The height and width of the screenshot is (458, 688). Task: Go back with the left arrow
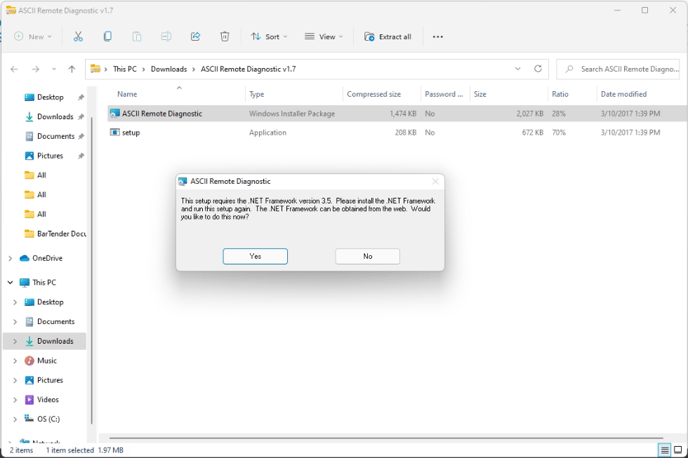14,69
